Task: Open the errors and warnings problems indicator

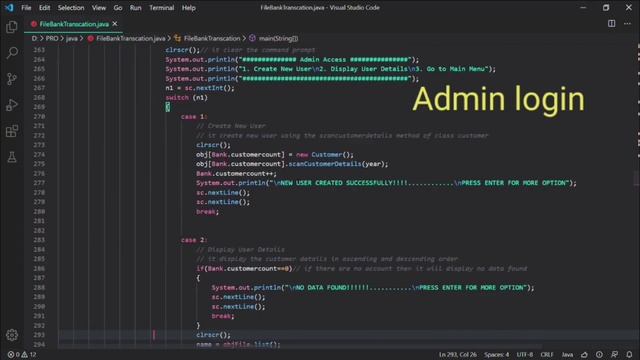Action: [x=22, y=355]
